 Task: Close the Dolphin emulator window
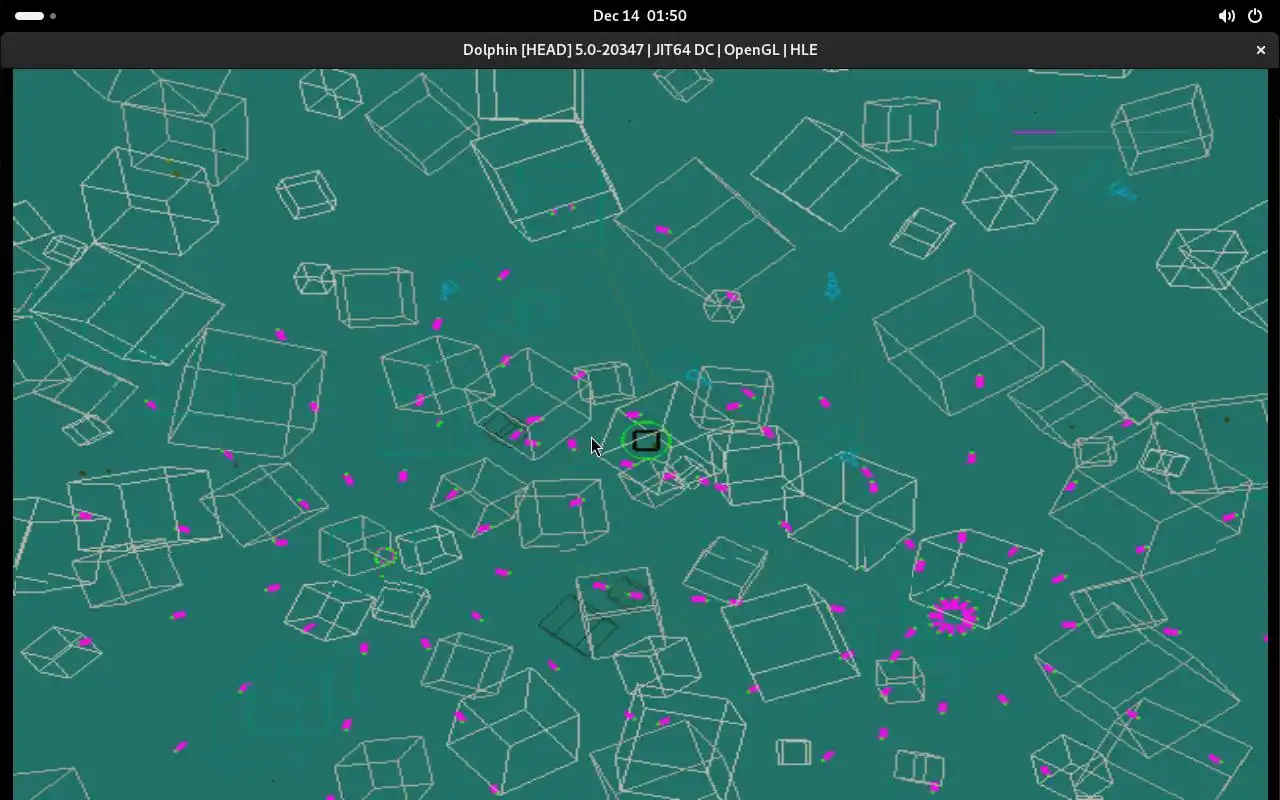pos(1260,50)
